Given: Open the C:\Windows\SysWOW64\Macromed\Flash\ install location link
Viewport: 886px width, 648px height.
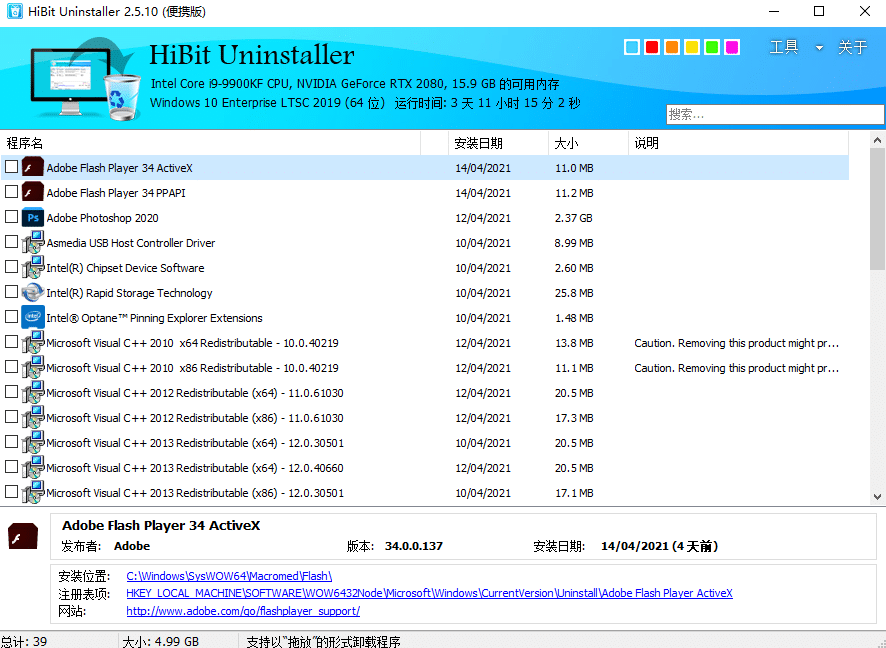Looking at the screenshot, I should click(229, 576).
